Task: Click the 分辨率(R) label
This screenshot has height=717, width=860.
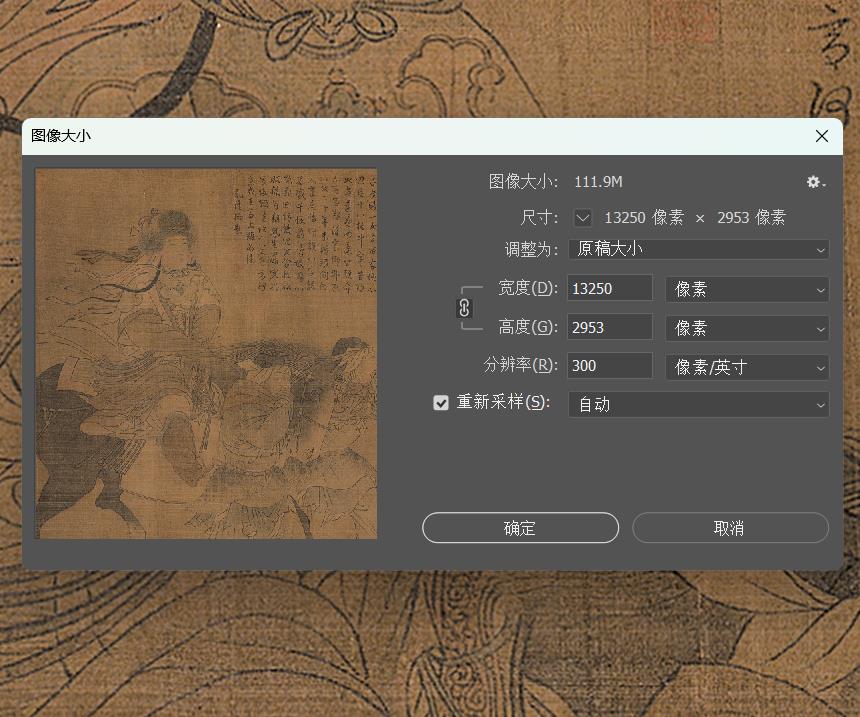Action: pos(520,365)
